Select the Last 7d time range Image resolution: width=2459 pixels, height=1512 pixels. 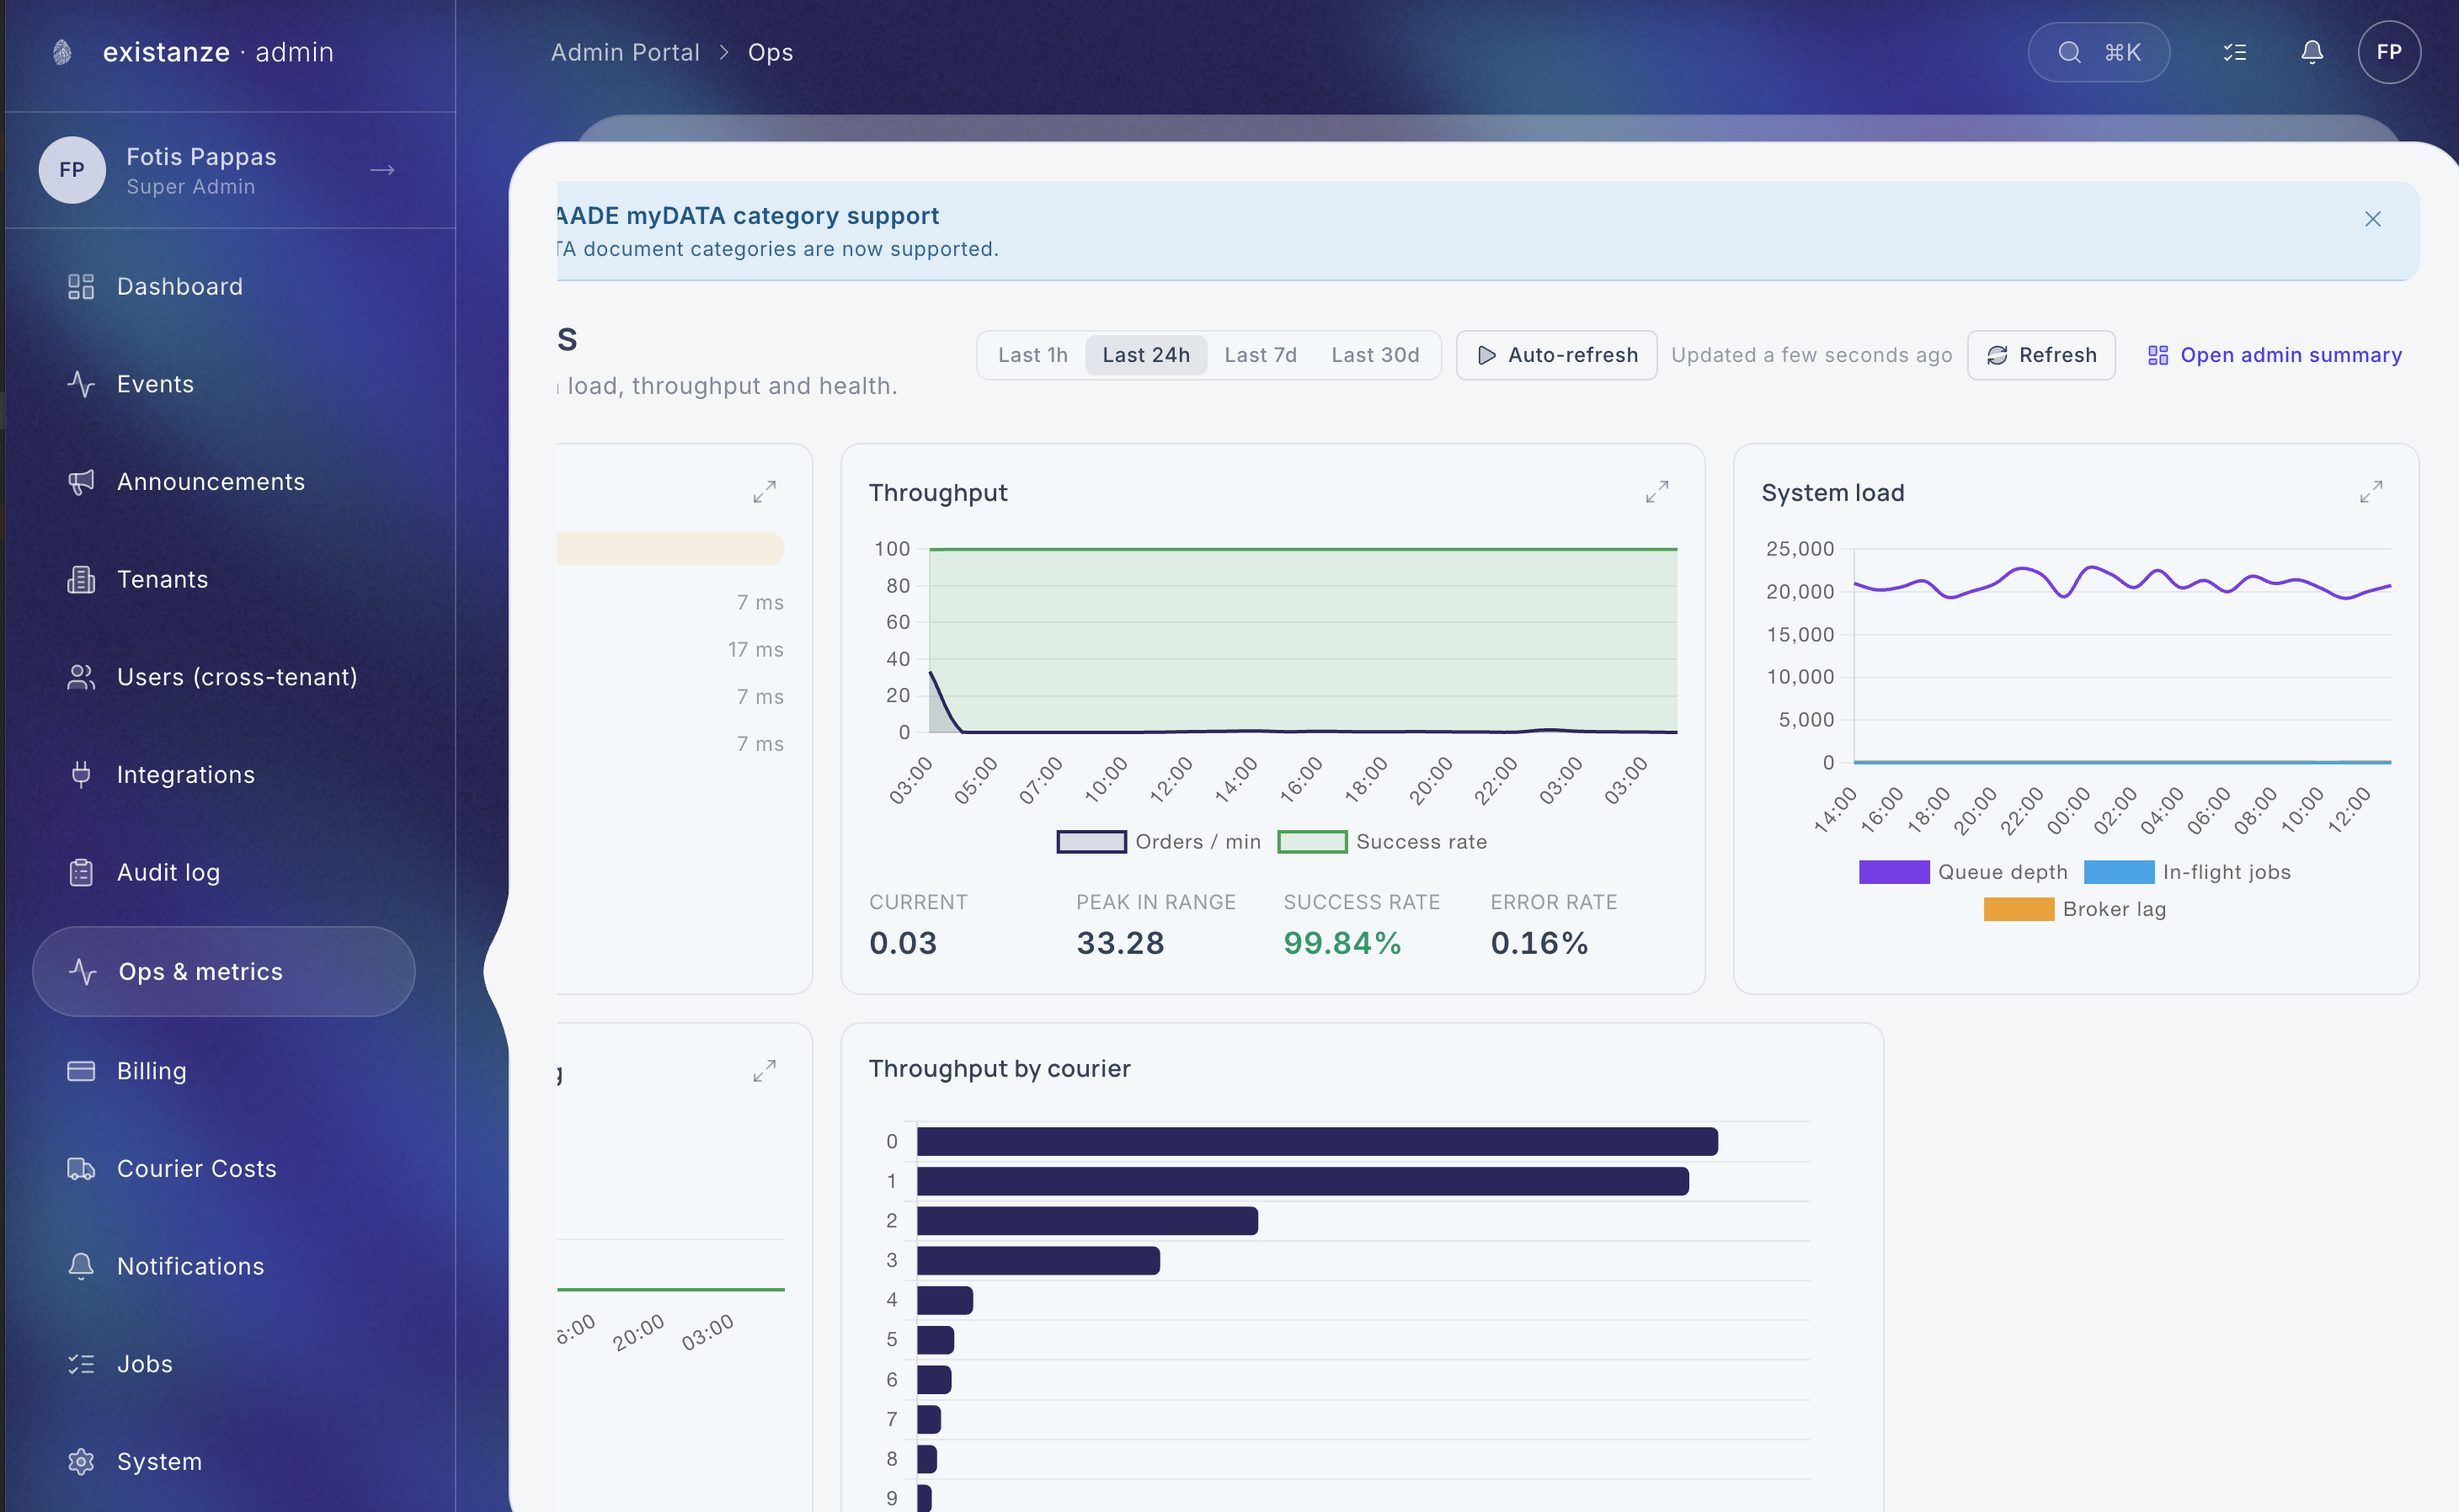tap(1260, 355)
